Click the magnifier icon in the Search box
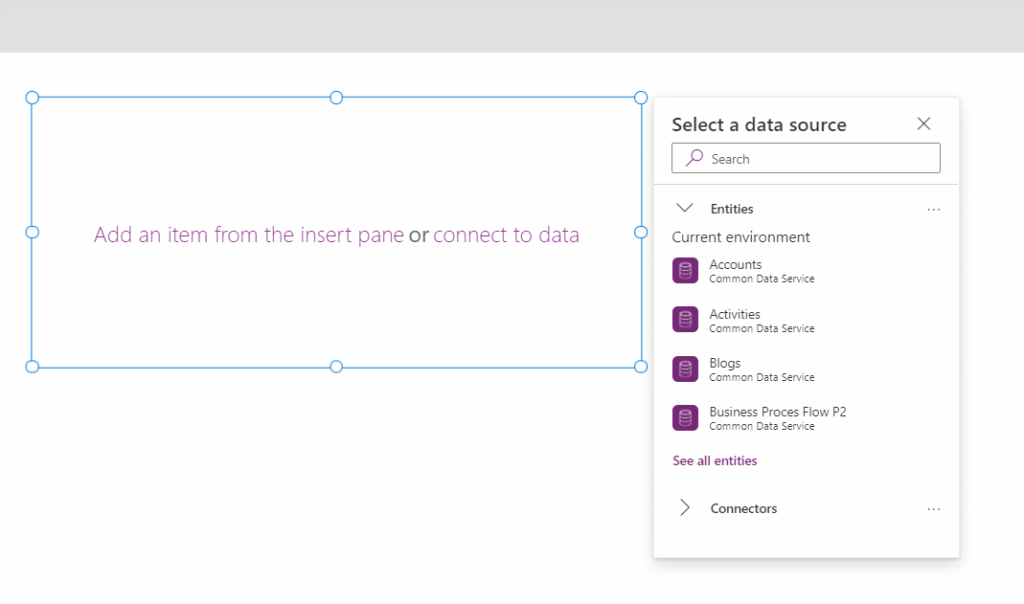 click(694, 158)
